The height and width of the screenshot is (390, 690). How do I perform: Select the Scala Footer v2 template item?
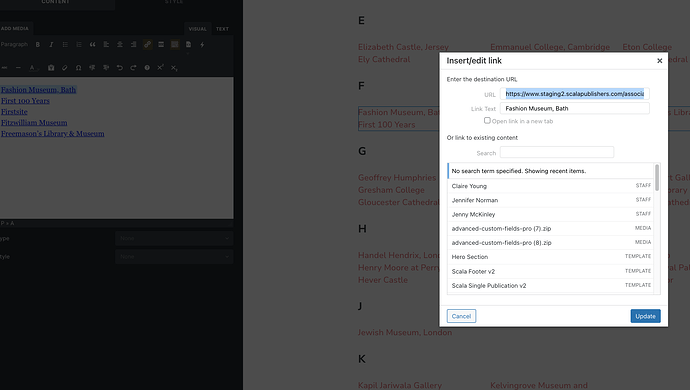click(551, 271)
